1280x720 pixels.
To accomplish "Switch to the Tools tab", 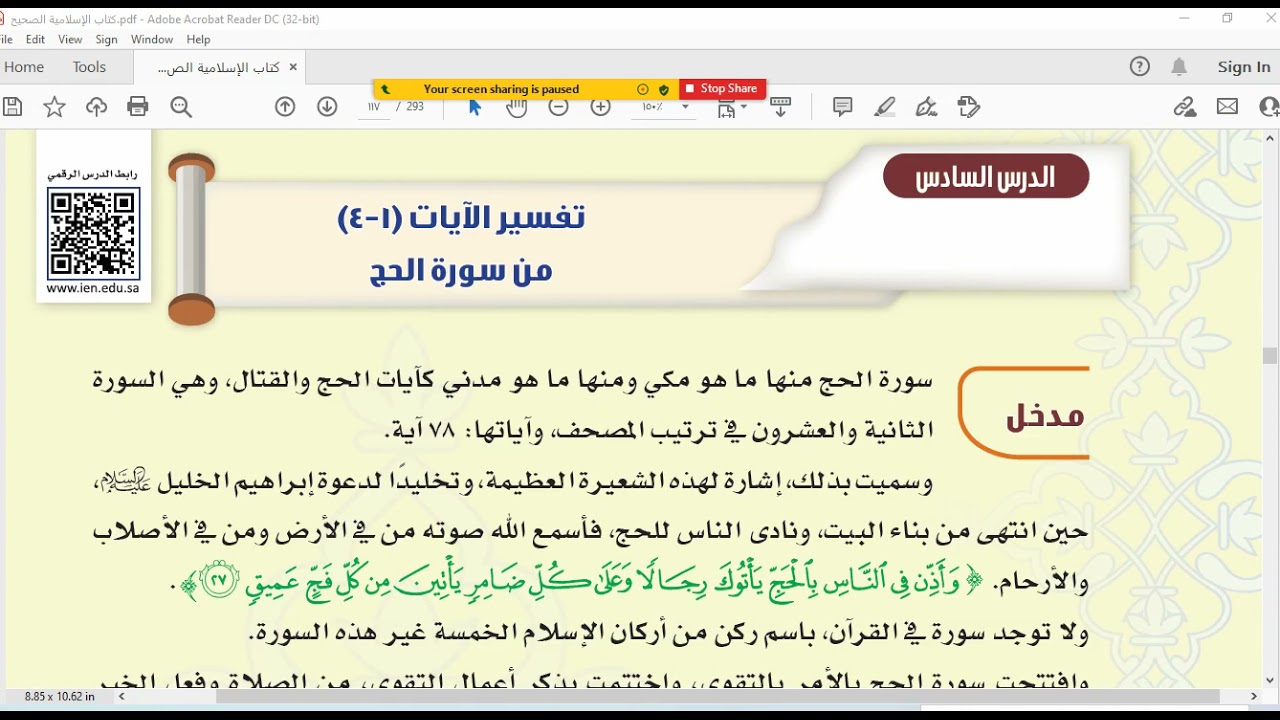I will 89,67.
